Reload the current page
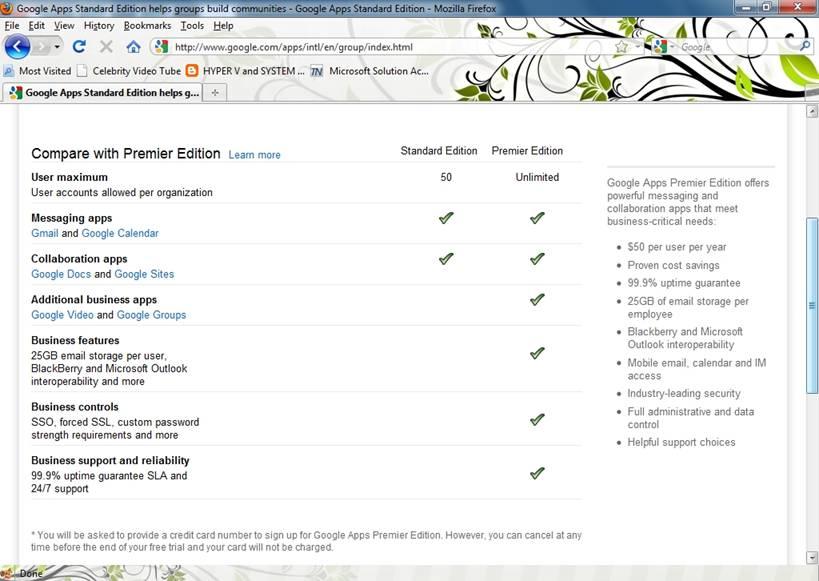The image size is (819, 581). coord(79,47)
